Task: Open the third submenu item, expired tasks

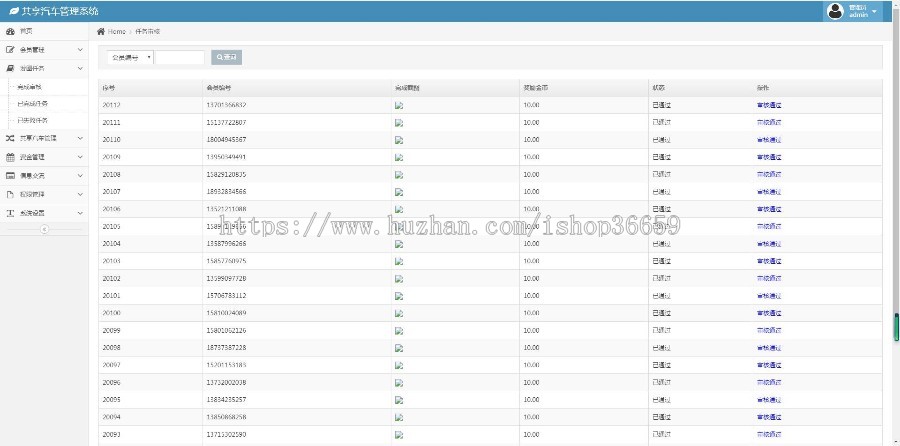Action: coord(33,121)
